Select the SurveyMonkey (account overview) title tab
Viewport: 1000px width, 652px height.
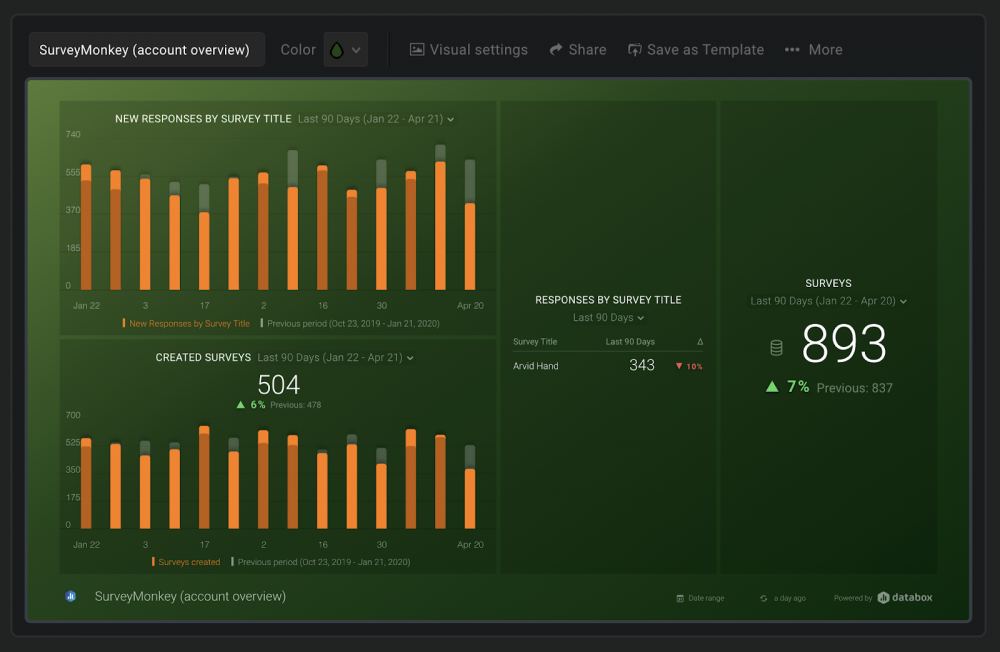coord(146,48)
